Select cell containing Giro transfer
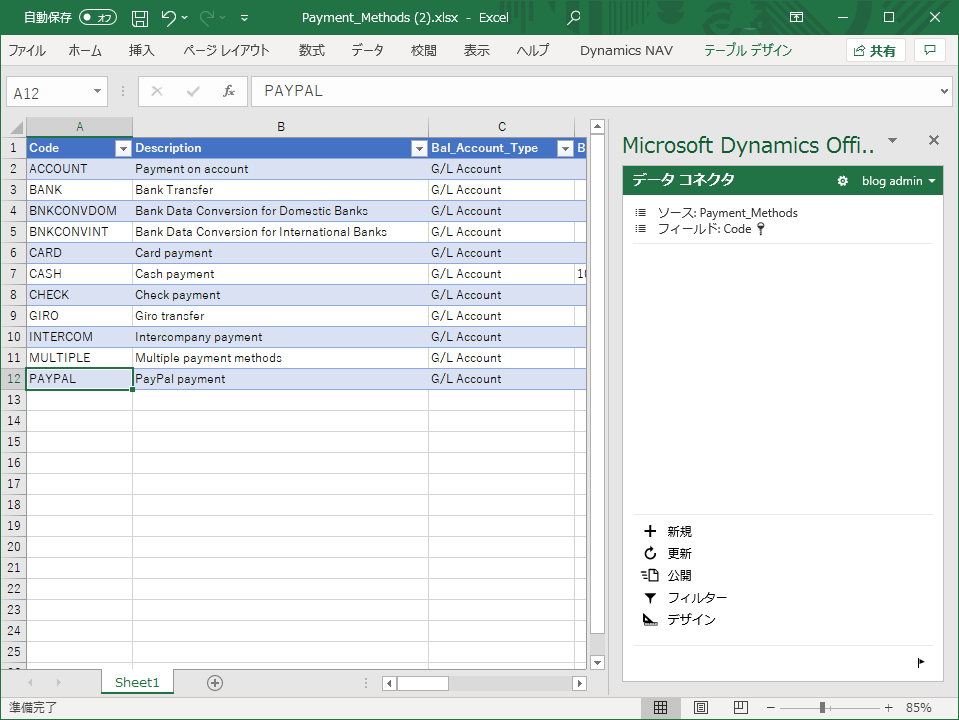 coord(281,316)
